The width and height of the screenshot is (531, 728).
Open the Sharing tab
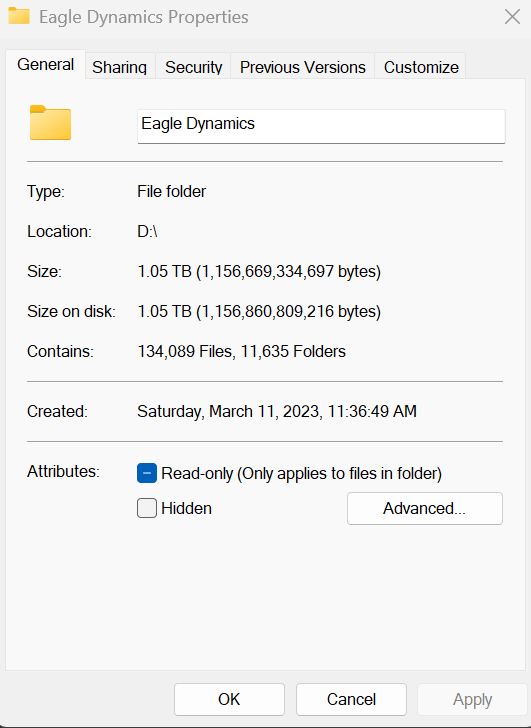pos(119,67)
